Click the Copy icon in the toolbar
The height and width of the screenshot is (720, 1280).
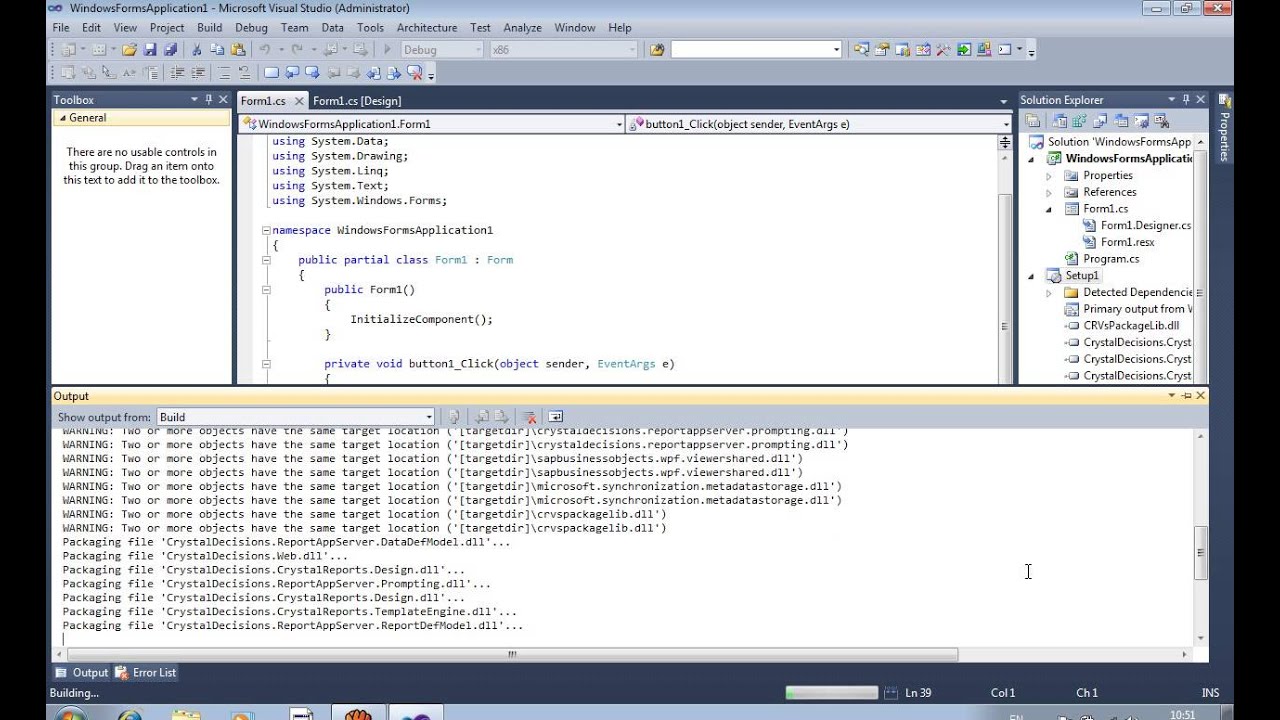tap(217, 49)
